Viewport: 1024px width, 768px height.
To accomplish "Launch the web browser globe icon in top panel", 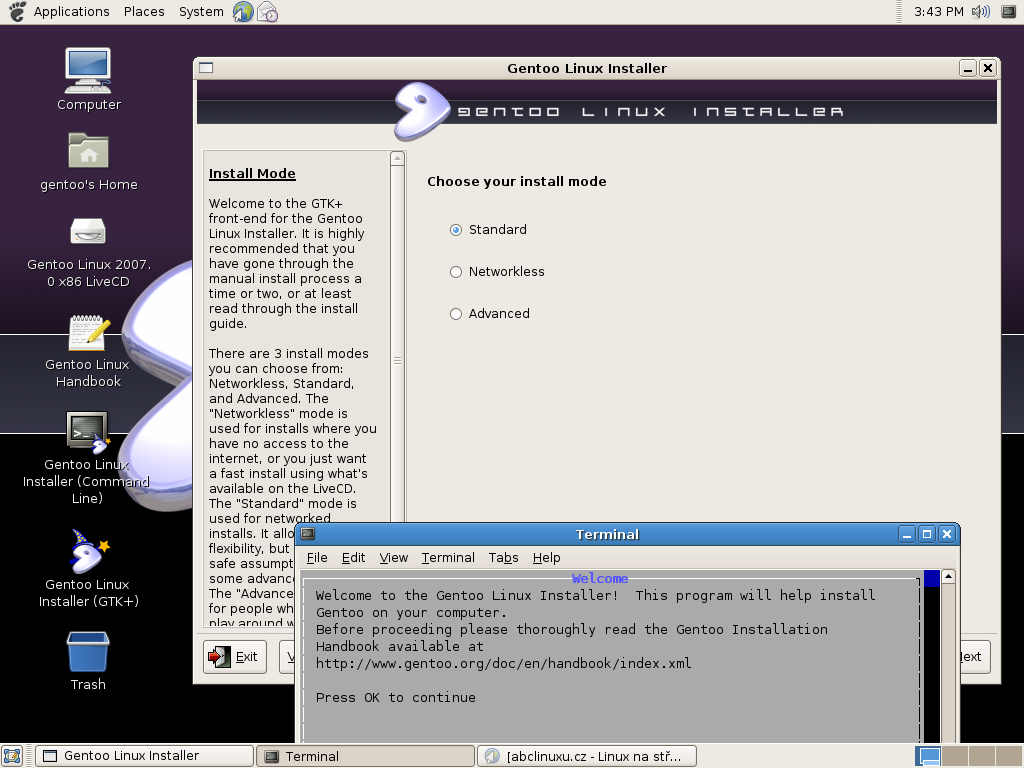I will (243, 11).
